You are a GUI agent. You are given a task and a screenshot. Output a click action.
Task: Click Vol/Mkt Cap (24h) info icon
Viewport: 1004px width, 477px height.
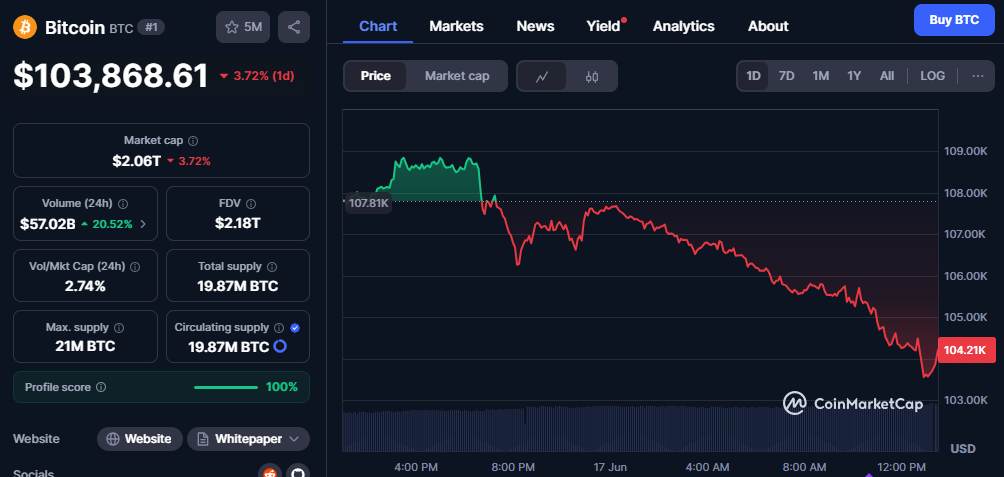point(135,266)
